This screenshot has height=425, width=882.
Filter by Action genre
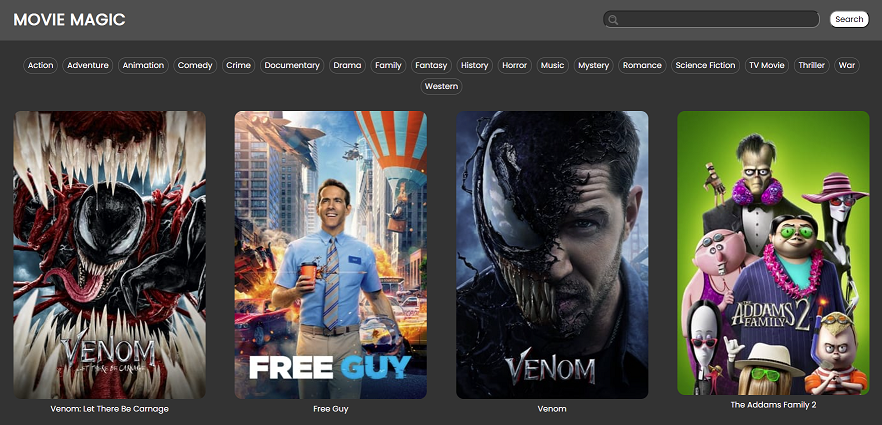coord(41,65)
